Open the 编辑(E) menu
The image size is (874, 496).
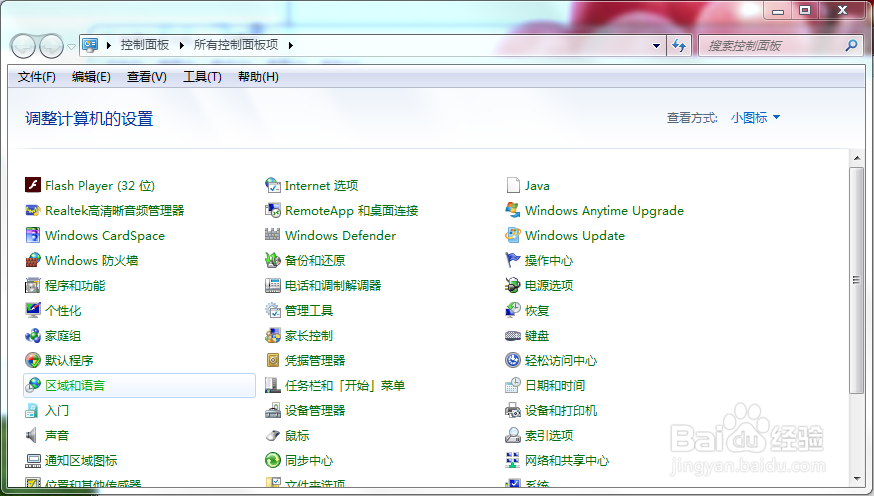pos(91,77)
